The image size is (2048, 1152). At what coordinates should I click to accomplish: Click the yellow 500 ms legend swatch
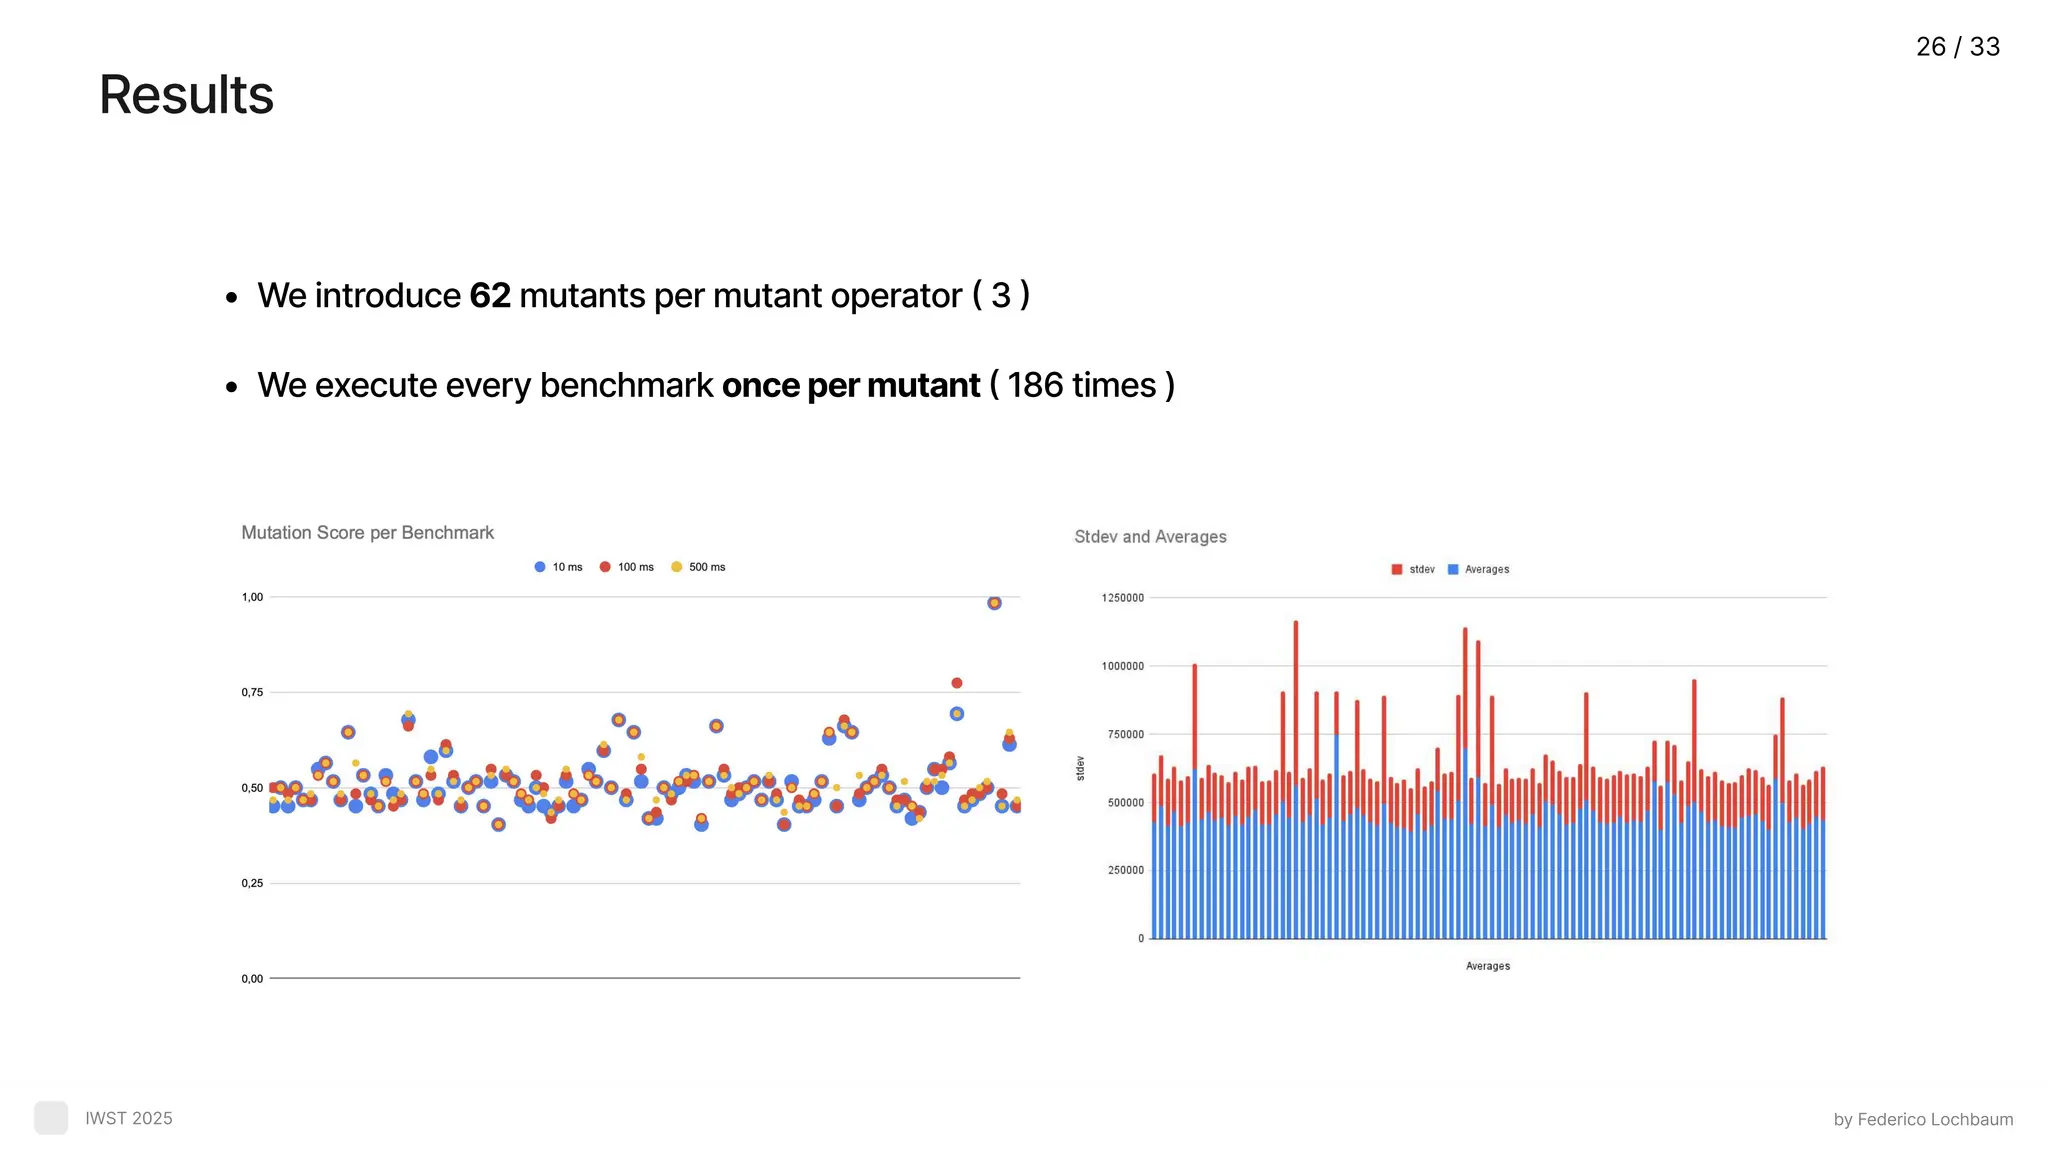pyautogui.click(x=676, y=567)
